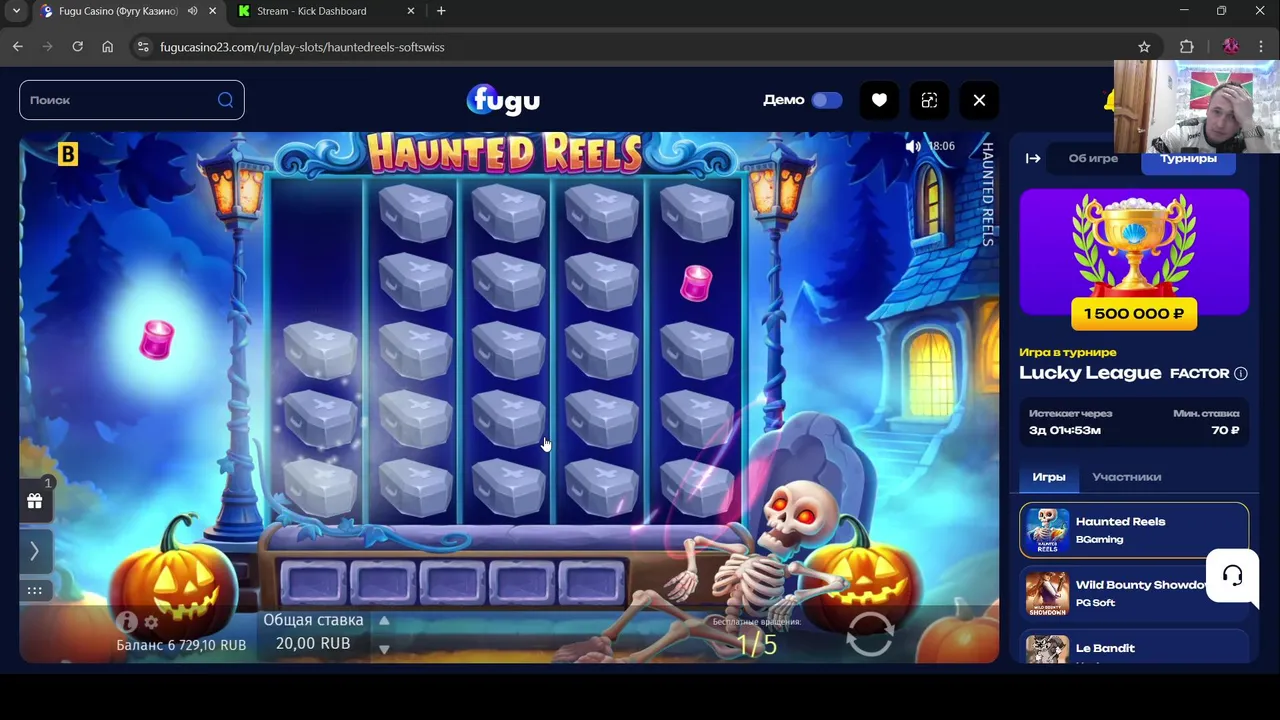The image size is (1280, 720).
Task: Click the magnifier icon in search box
Action: tap(225, 100)
